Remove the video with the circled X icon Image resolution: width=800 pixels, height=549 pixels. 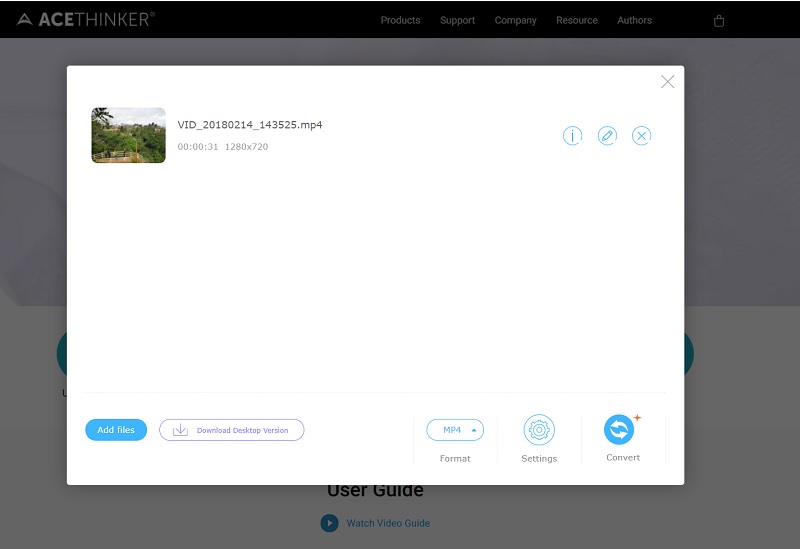[641, 136]
